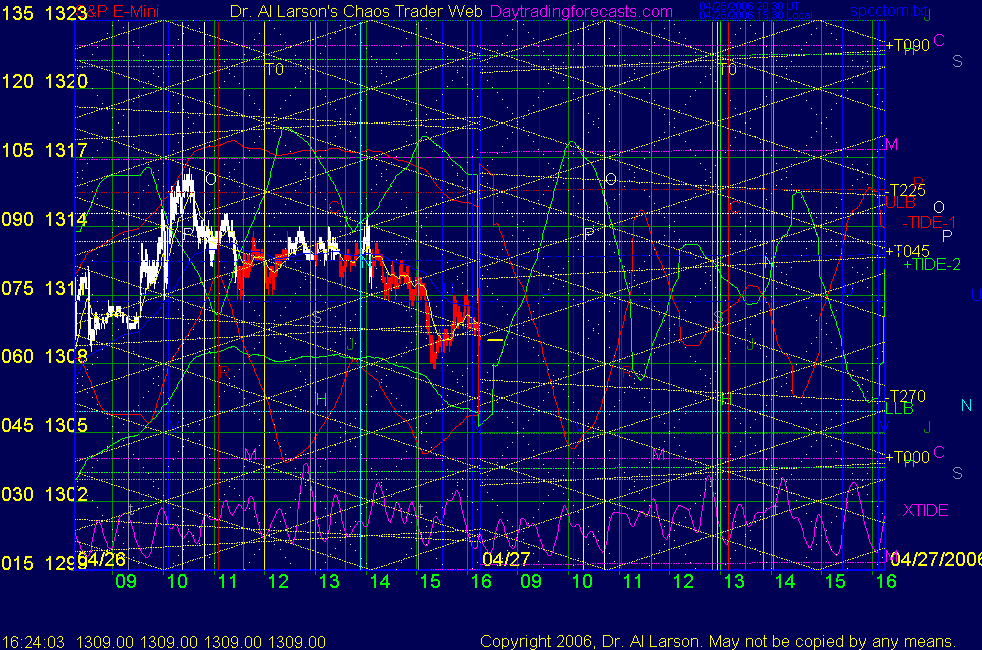Select the "spcctom.txt" file name label
The width and height of the screenshot is (982, 650).
point(890,11)
